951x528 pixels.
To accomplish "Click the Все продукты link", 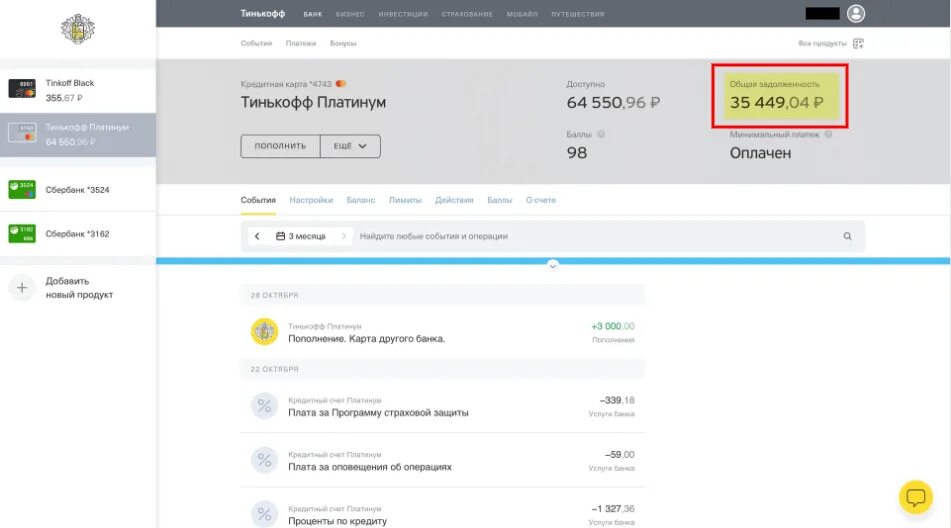I will coord(822,43).
